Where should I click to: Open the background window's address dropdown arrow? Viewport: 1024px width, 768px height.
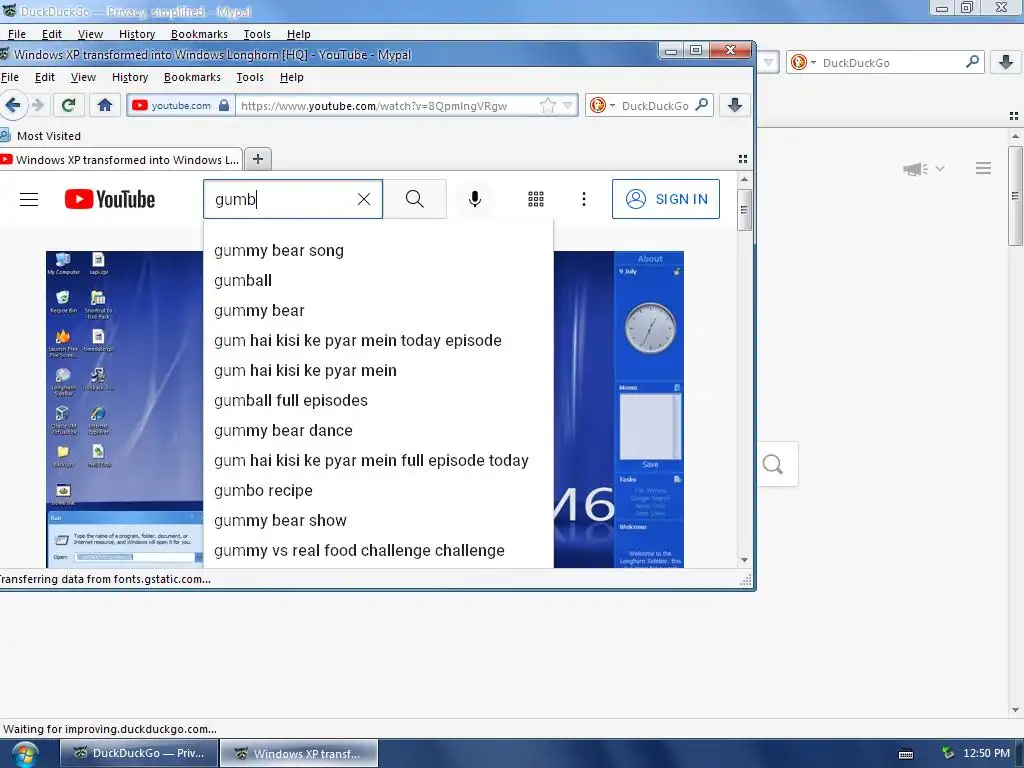(x=769, y=63)
